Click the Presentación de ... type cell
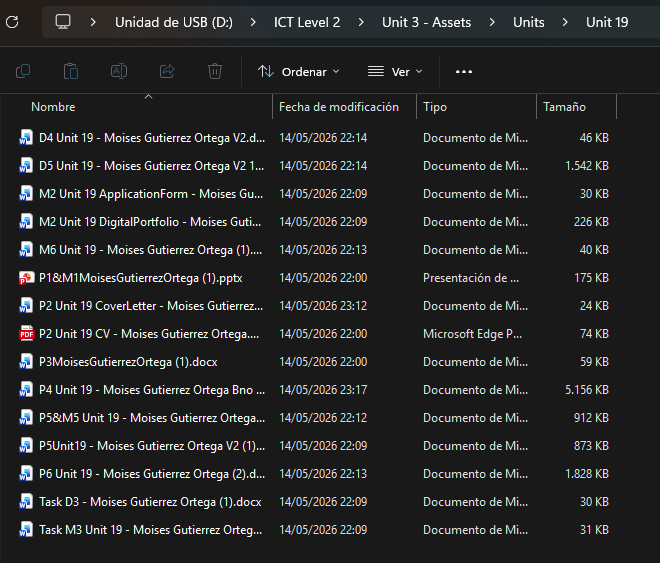Viewport: 660px width, 563px height. click(471, 278)
